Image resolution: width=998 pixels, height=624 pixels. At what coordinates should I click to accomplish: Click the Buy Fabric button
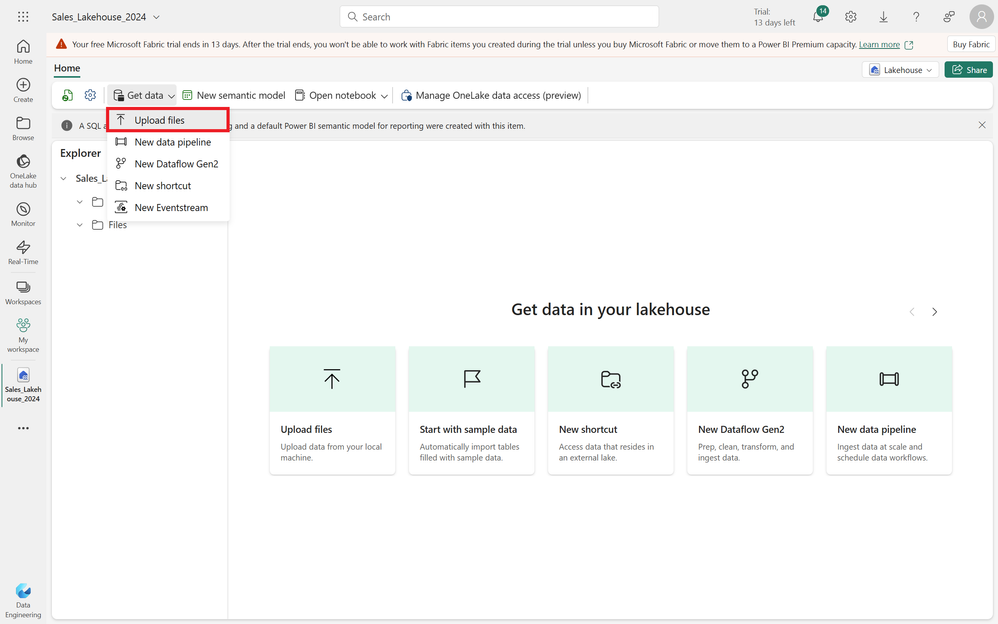pyautogui.click(x=971, y=45)
